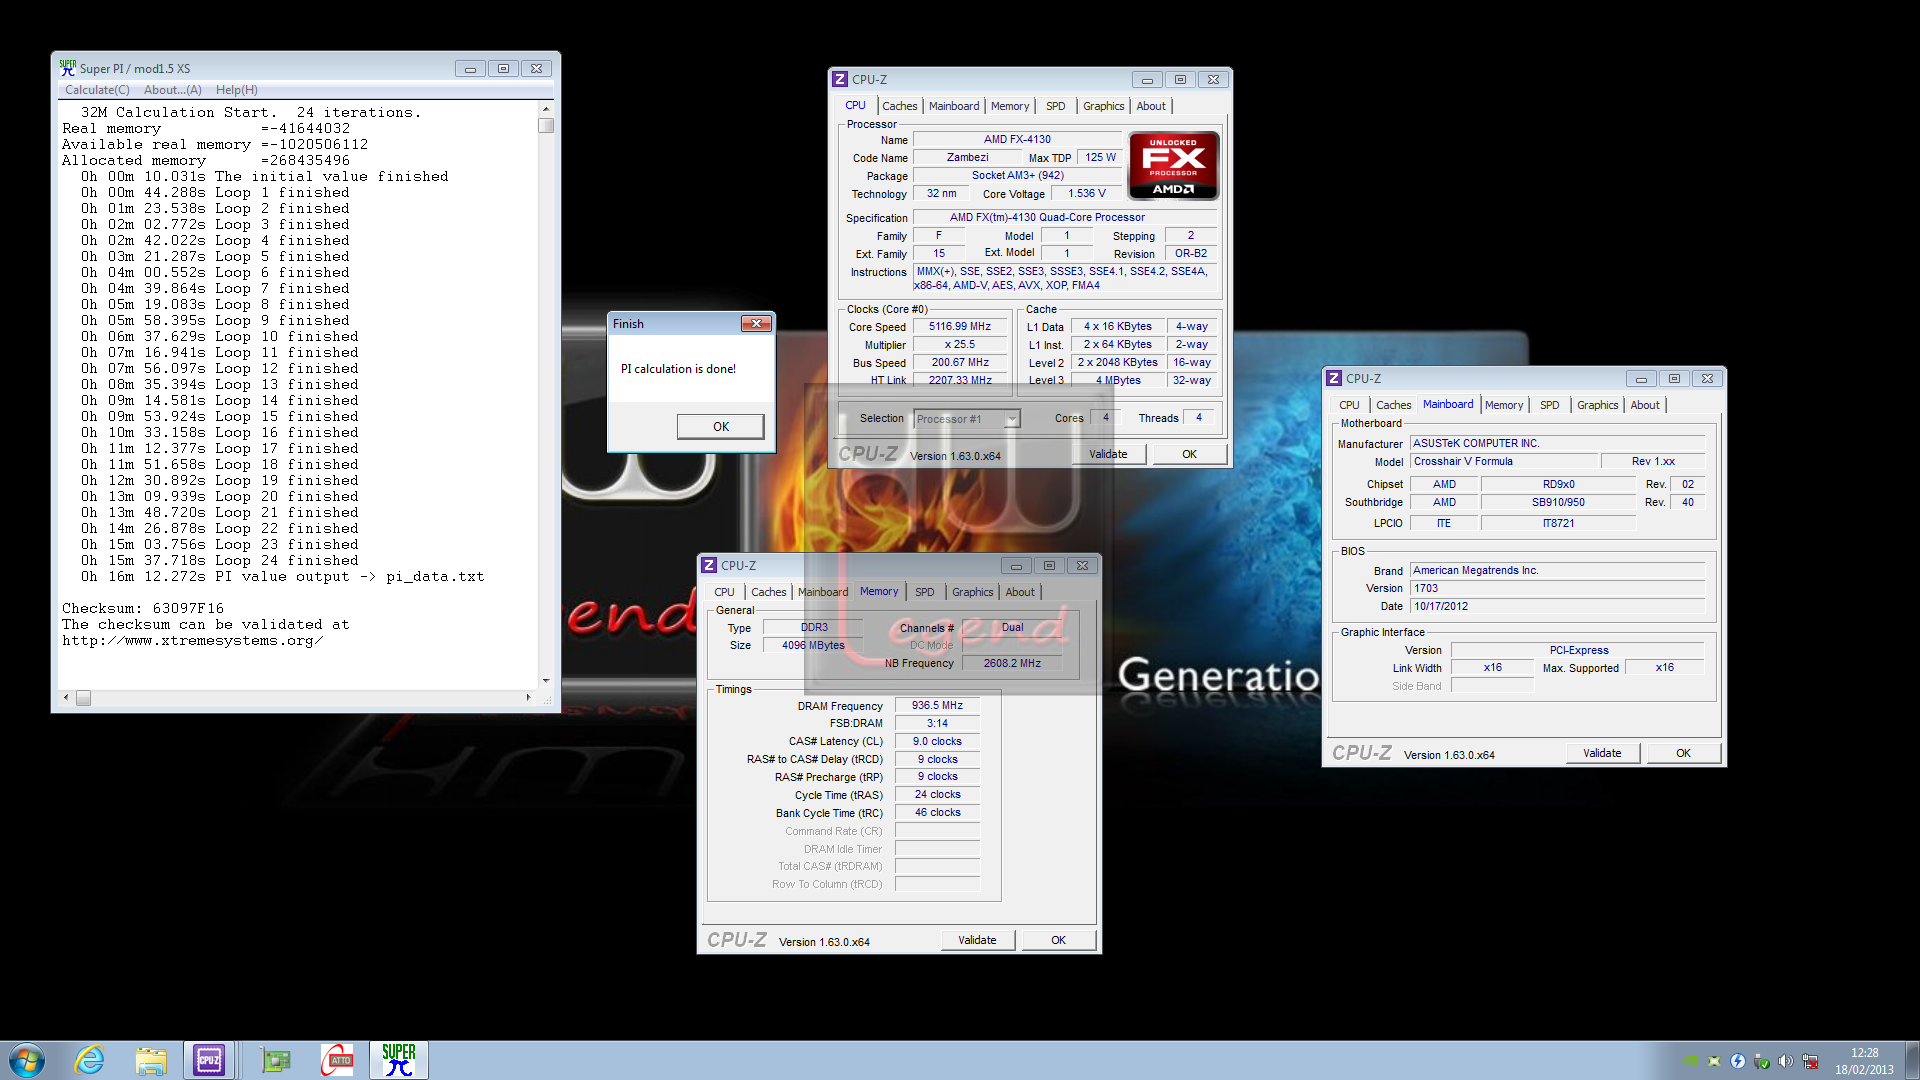Open Calculate(C) menu in Super PI

[97, 90]
